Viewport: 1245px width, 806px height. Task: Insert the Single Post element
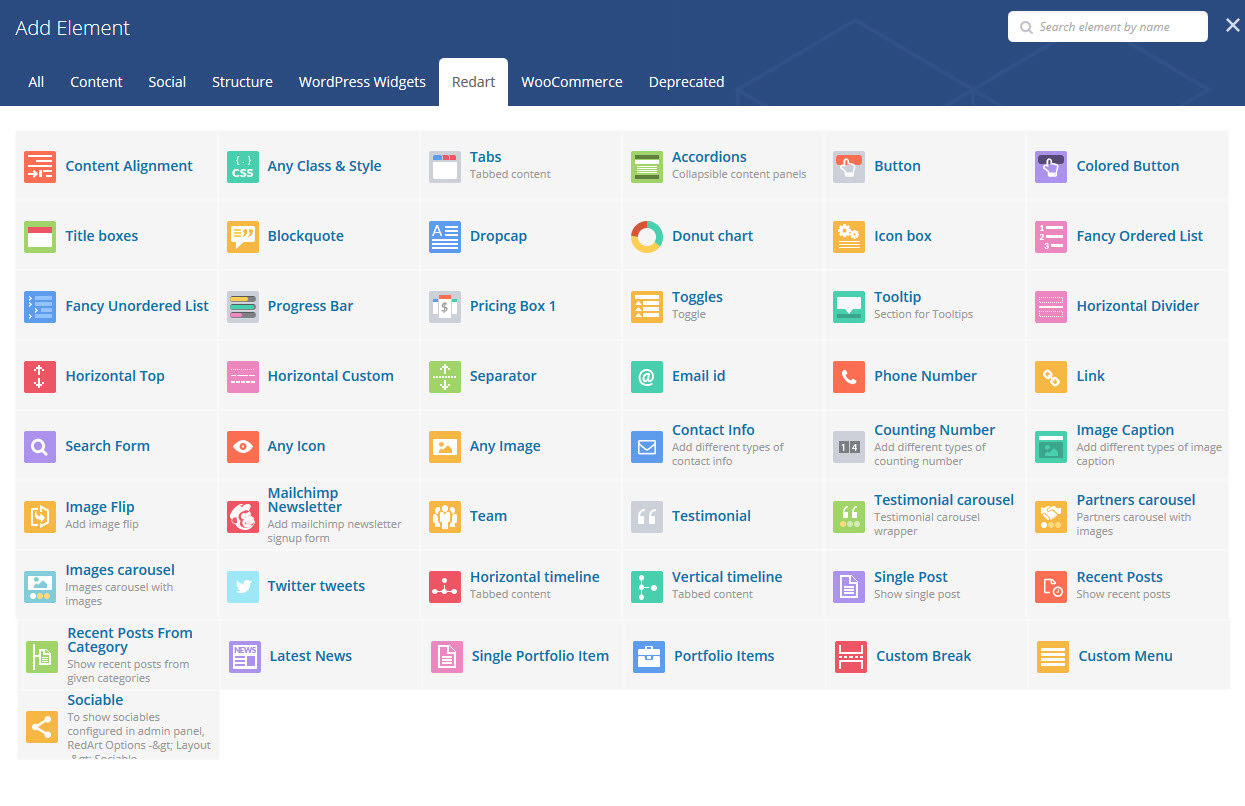(925, 587)
